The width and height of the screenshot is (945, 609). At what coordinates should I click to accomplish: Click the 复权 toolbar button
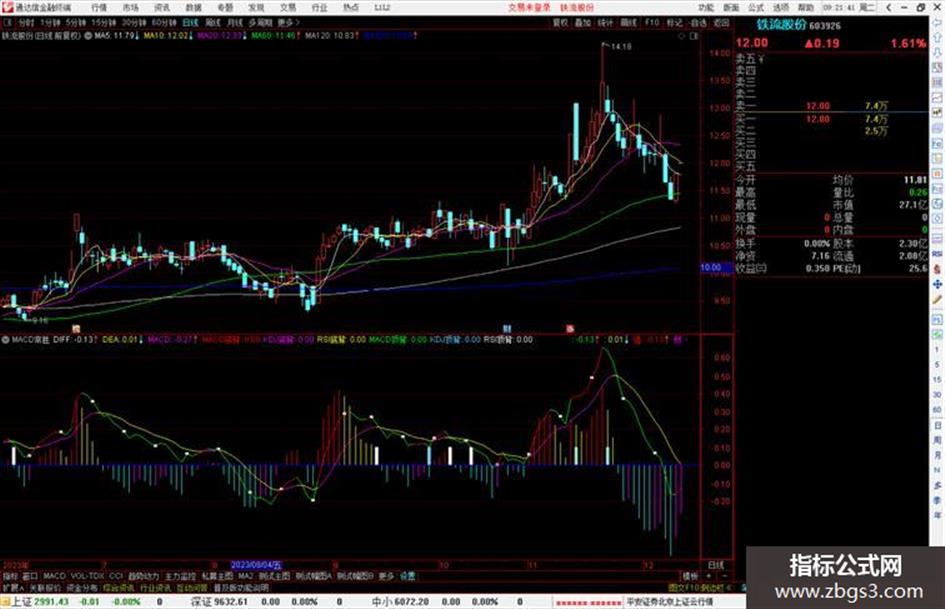pos(560,23)
